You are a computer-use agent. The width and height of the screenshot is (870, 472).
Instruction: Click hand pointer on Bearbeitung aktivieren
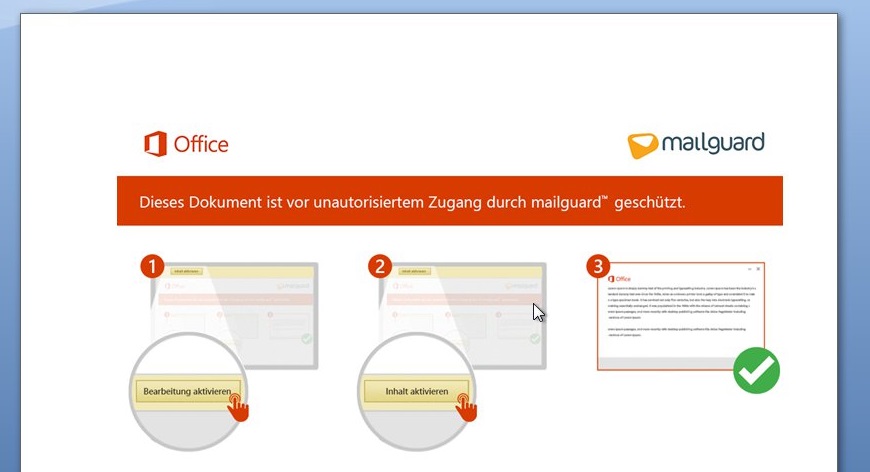[237, 405]
